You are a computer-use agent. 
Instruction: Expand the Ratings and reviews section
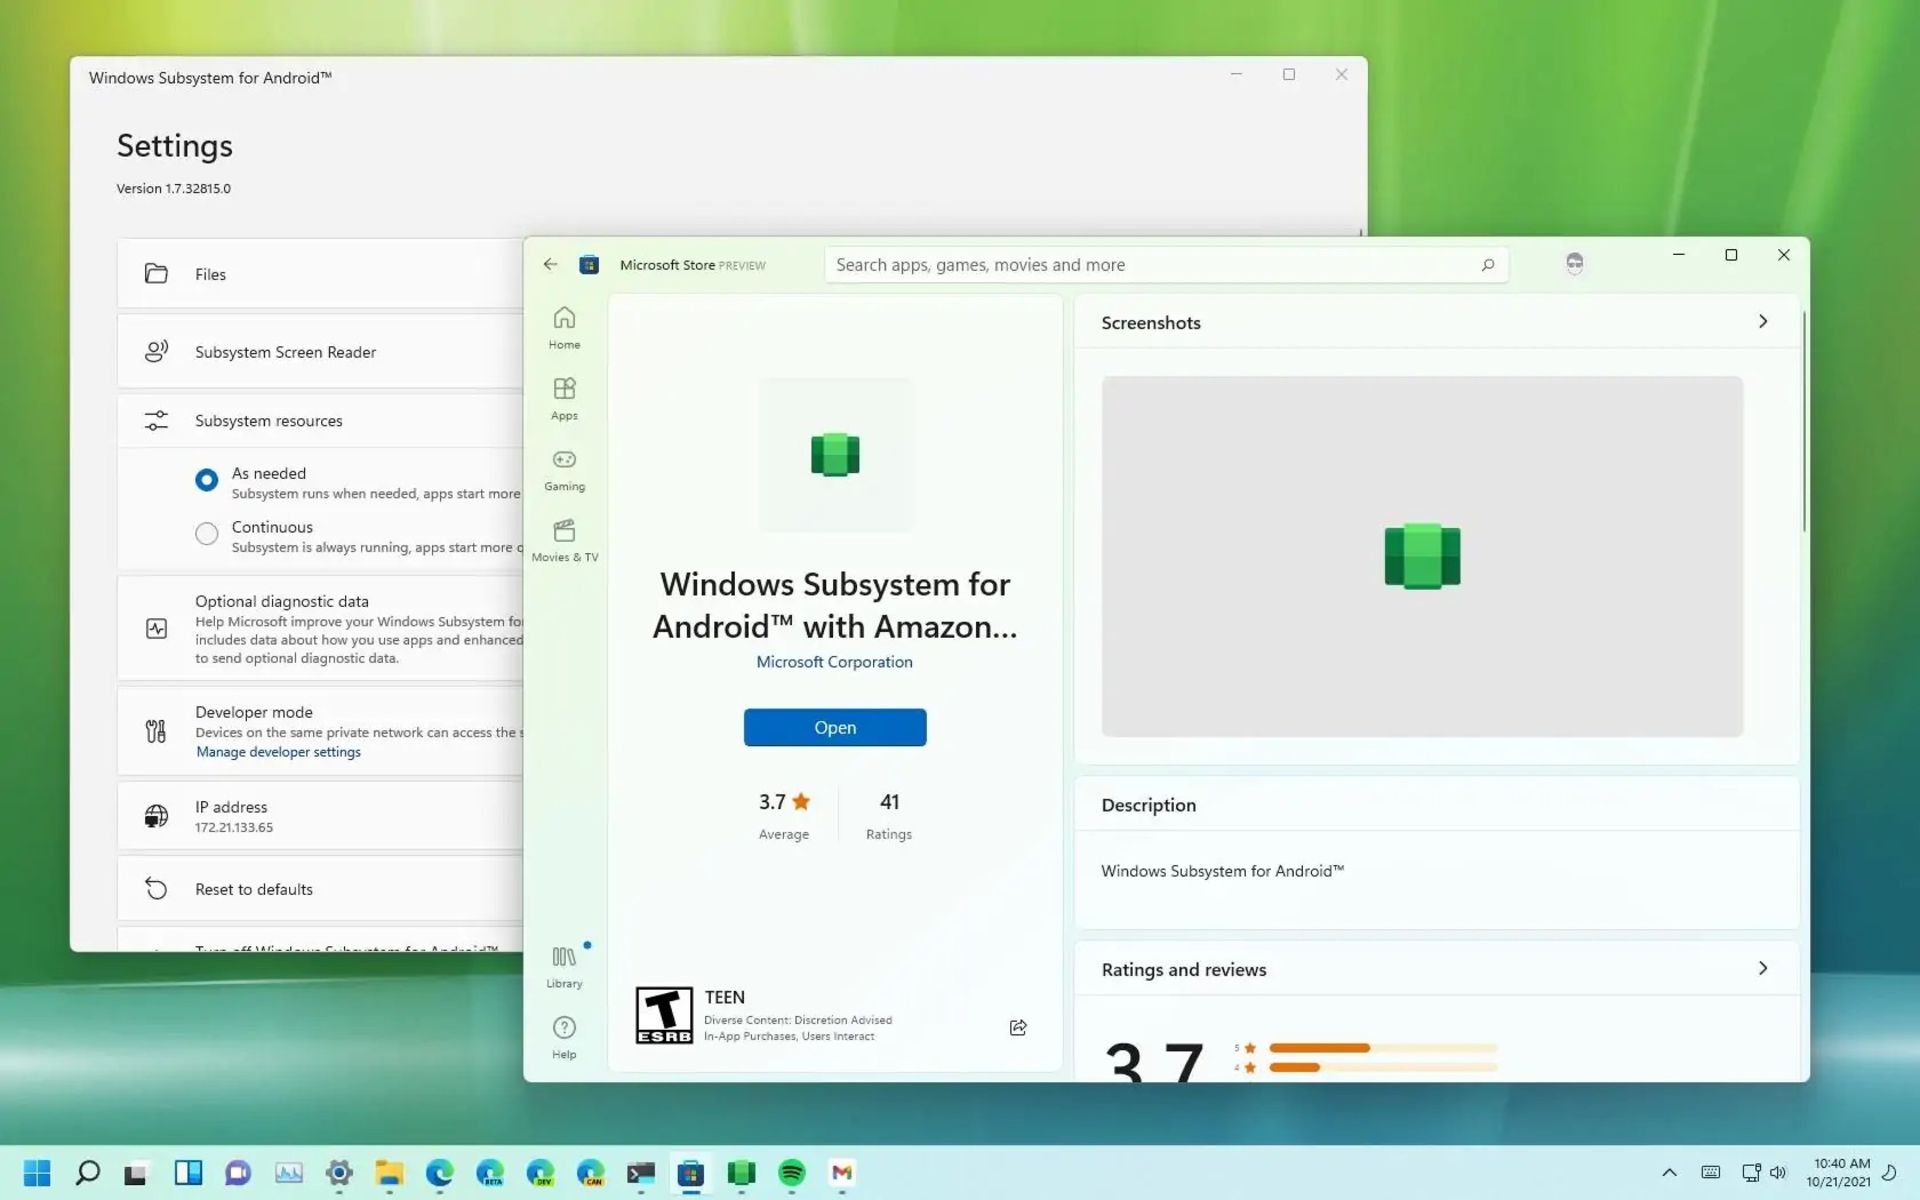coord(1763,968)
